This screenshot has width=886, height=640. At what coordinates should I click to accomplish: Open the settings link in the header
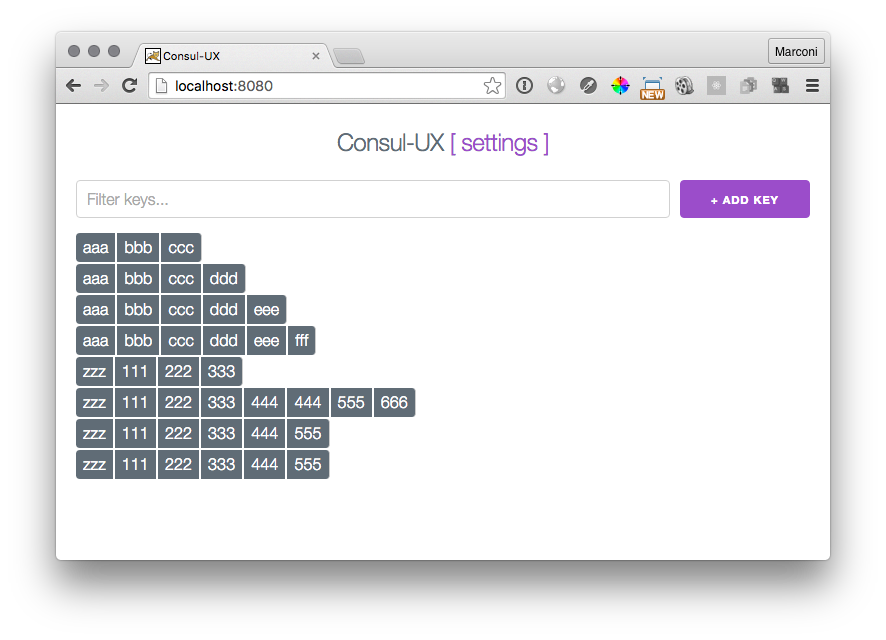point(500,143)
